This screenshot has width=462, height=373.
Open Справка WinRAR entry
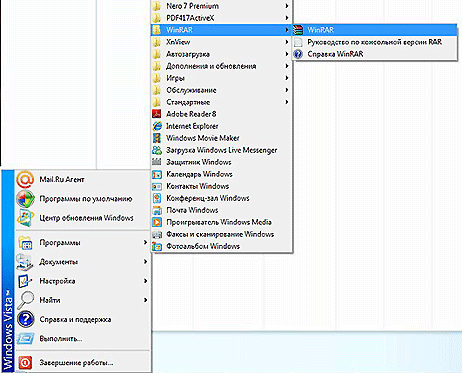374,54
